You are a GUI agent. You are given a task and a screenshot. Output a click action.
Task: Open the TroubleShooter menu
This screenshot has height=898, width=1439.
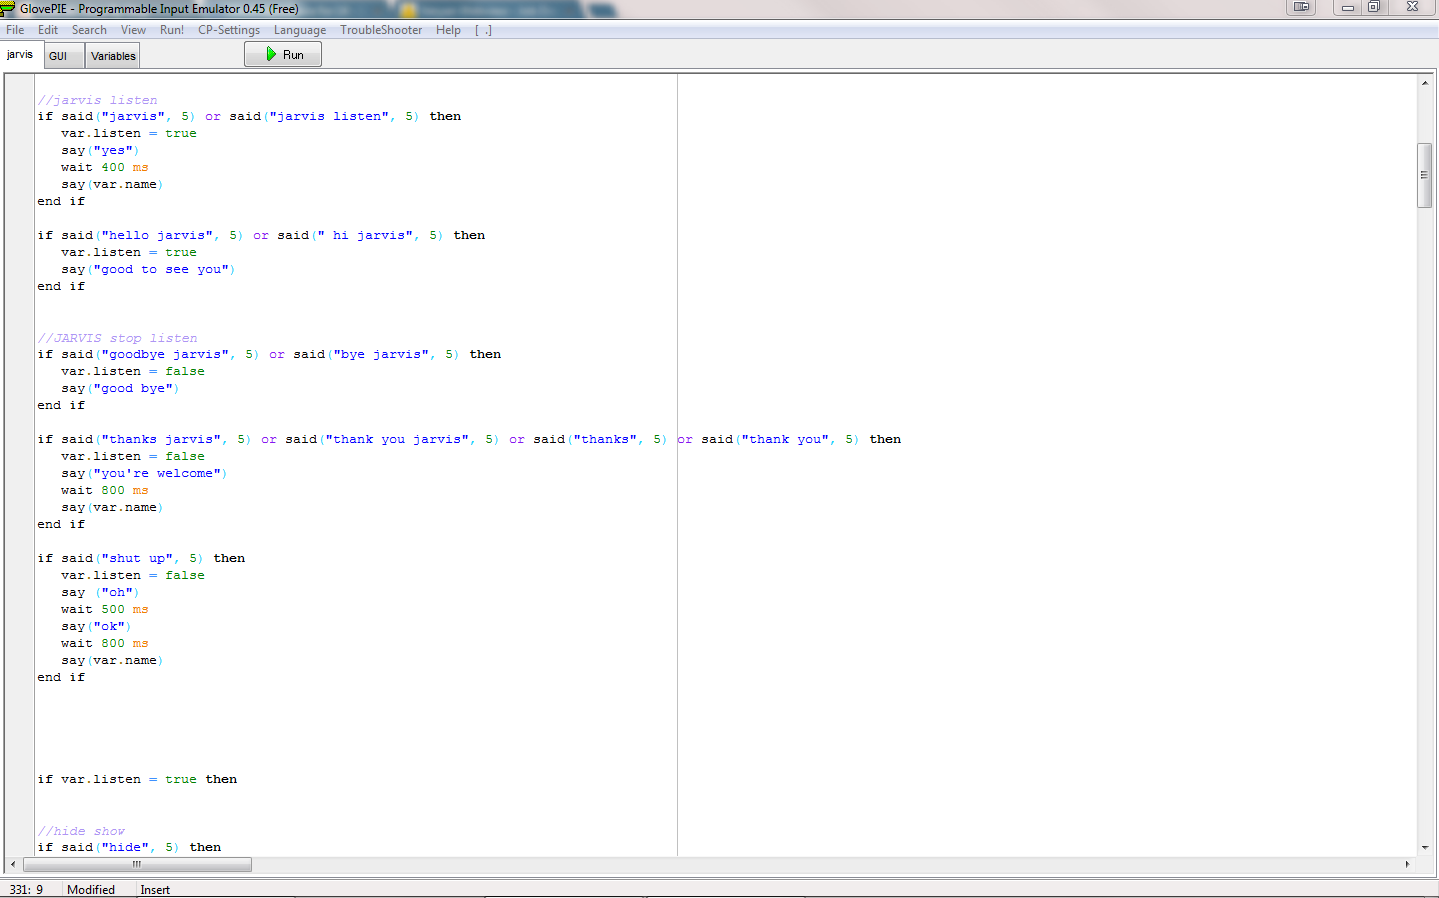click(x=380, y=30)
